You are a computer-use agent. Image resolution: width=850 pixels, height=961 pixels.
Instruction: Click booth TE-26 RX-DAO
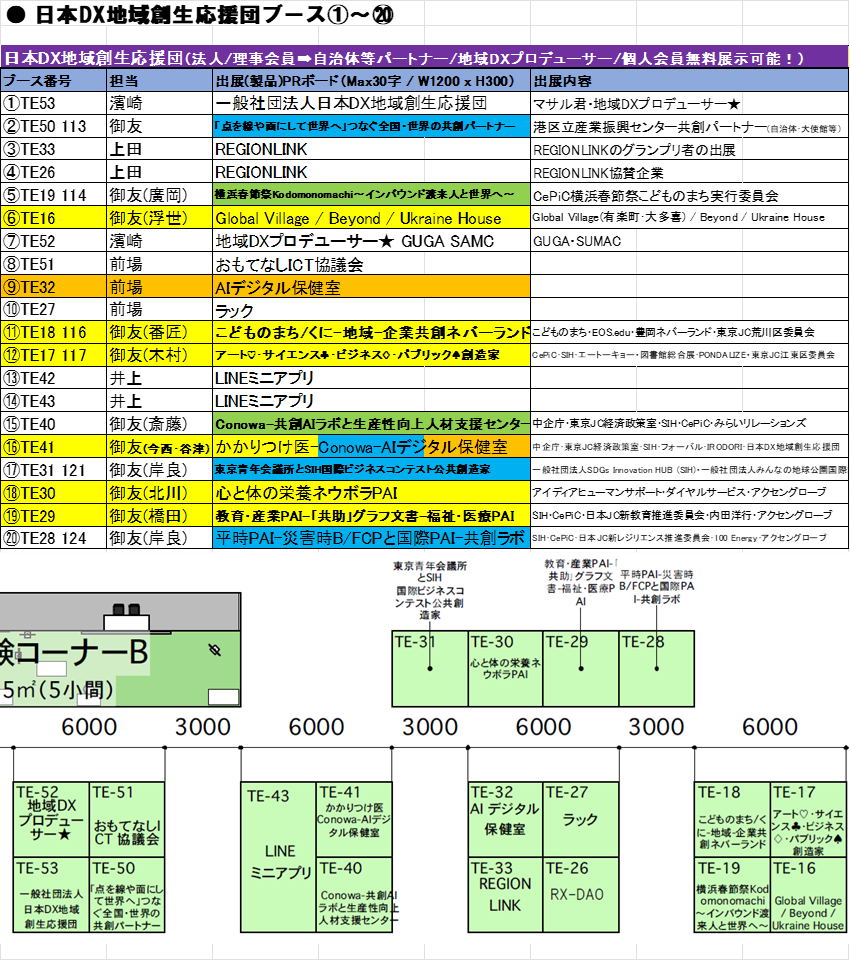tap(580, 895)
